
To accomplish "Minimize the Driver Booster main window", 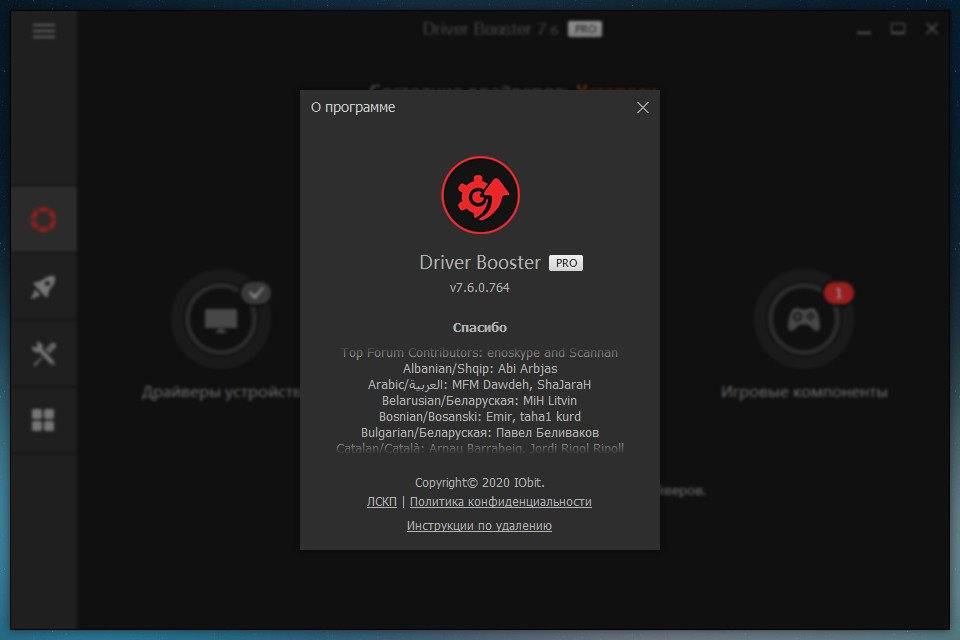I will click(x=864, y=30).
